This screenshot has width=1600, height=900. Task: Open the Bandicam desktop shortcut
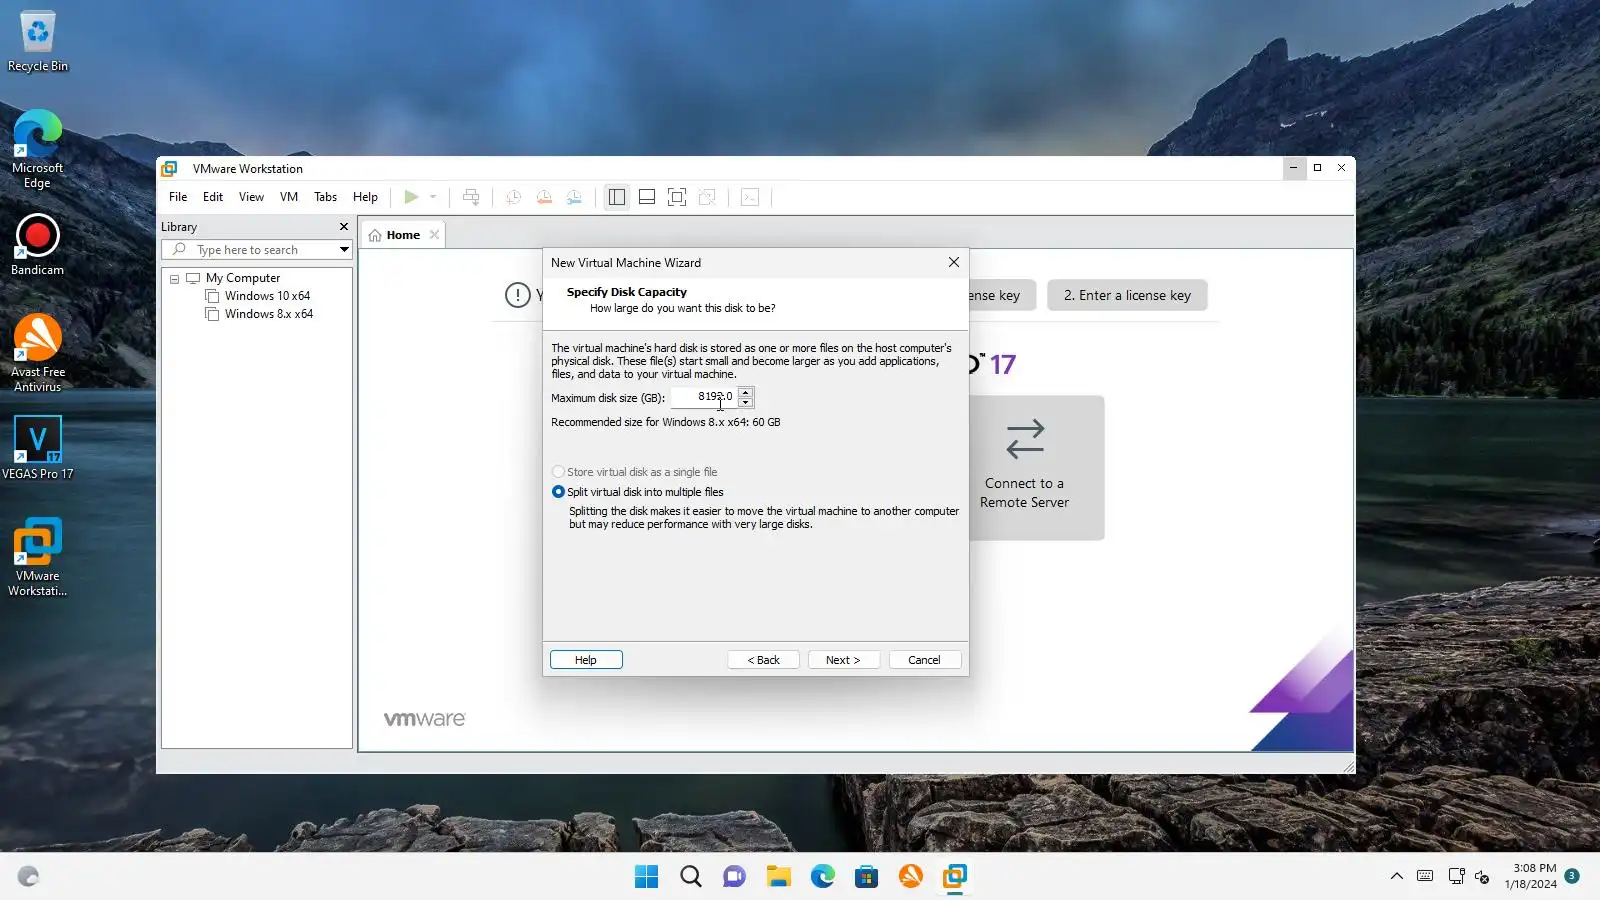[38, 245]
